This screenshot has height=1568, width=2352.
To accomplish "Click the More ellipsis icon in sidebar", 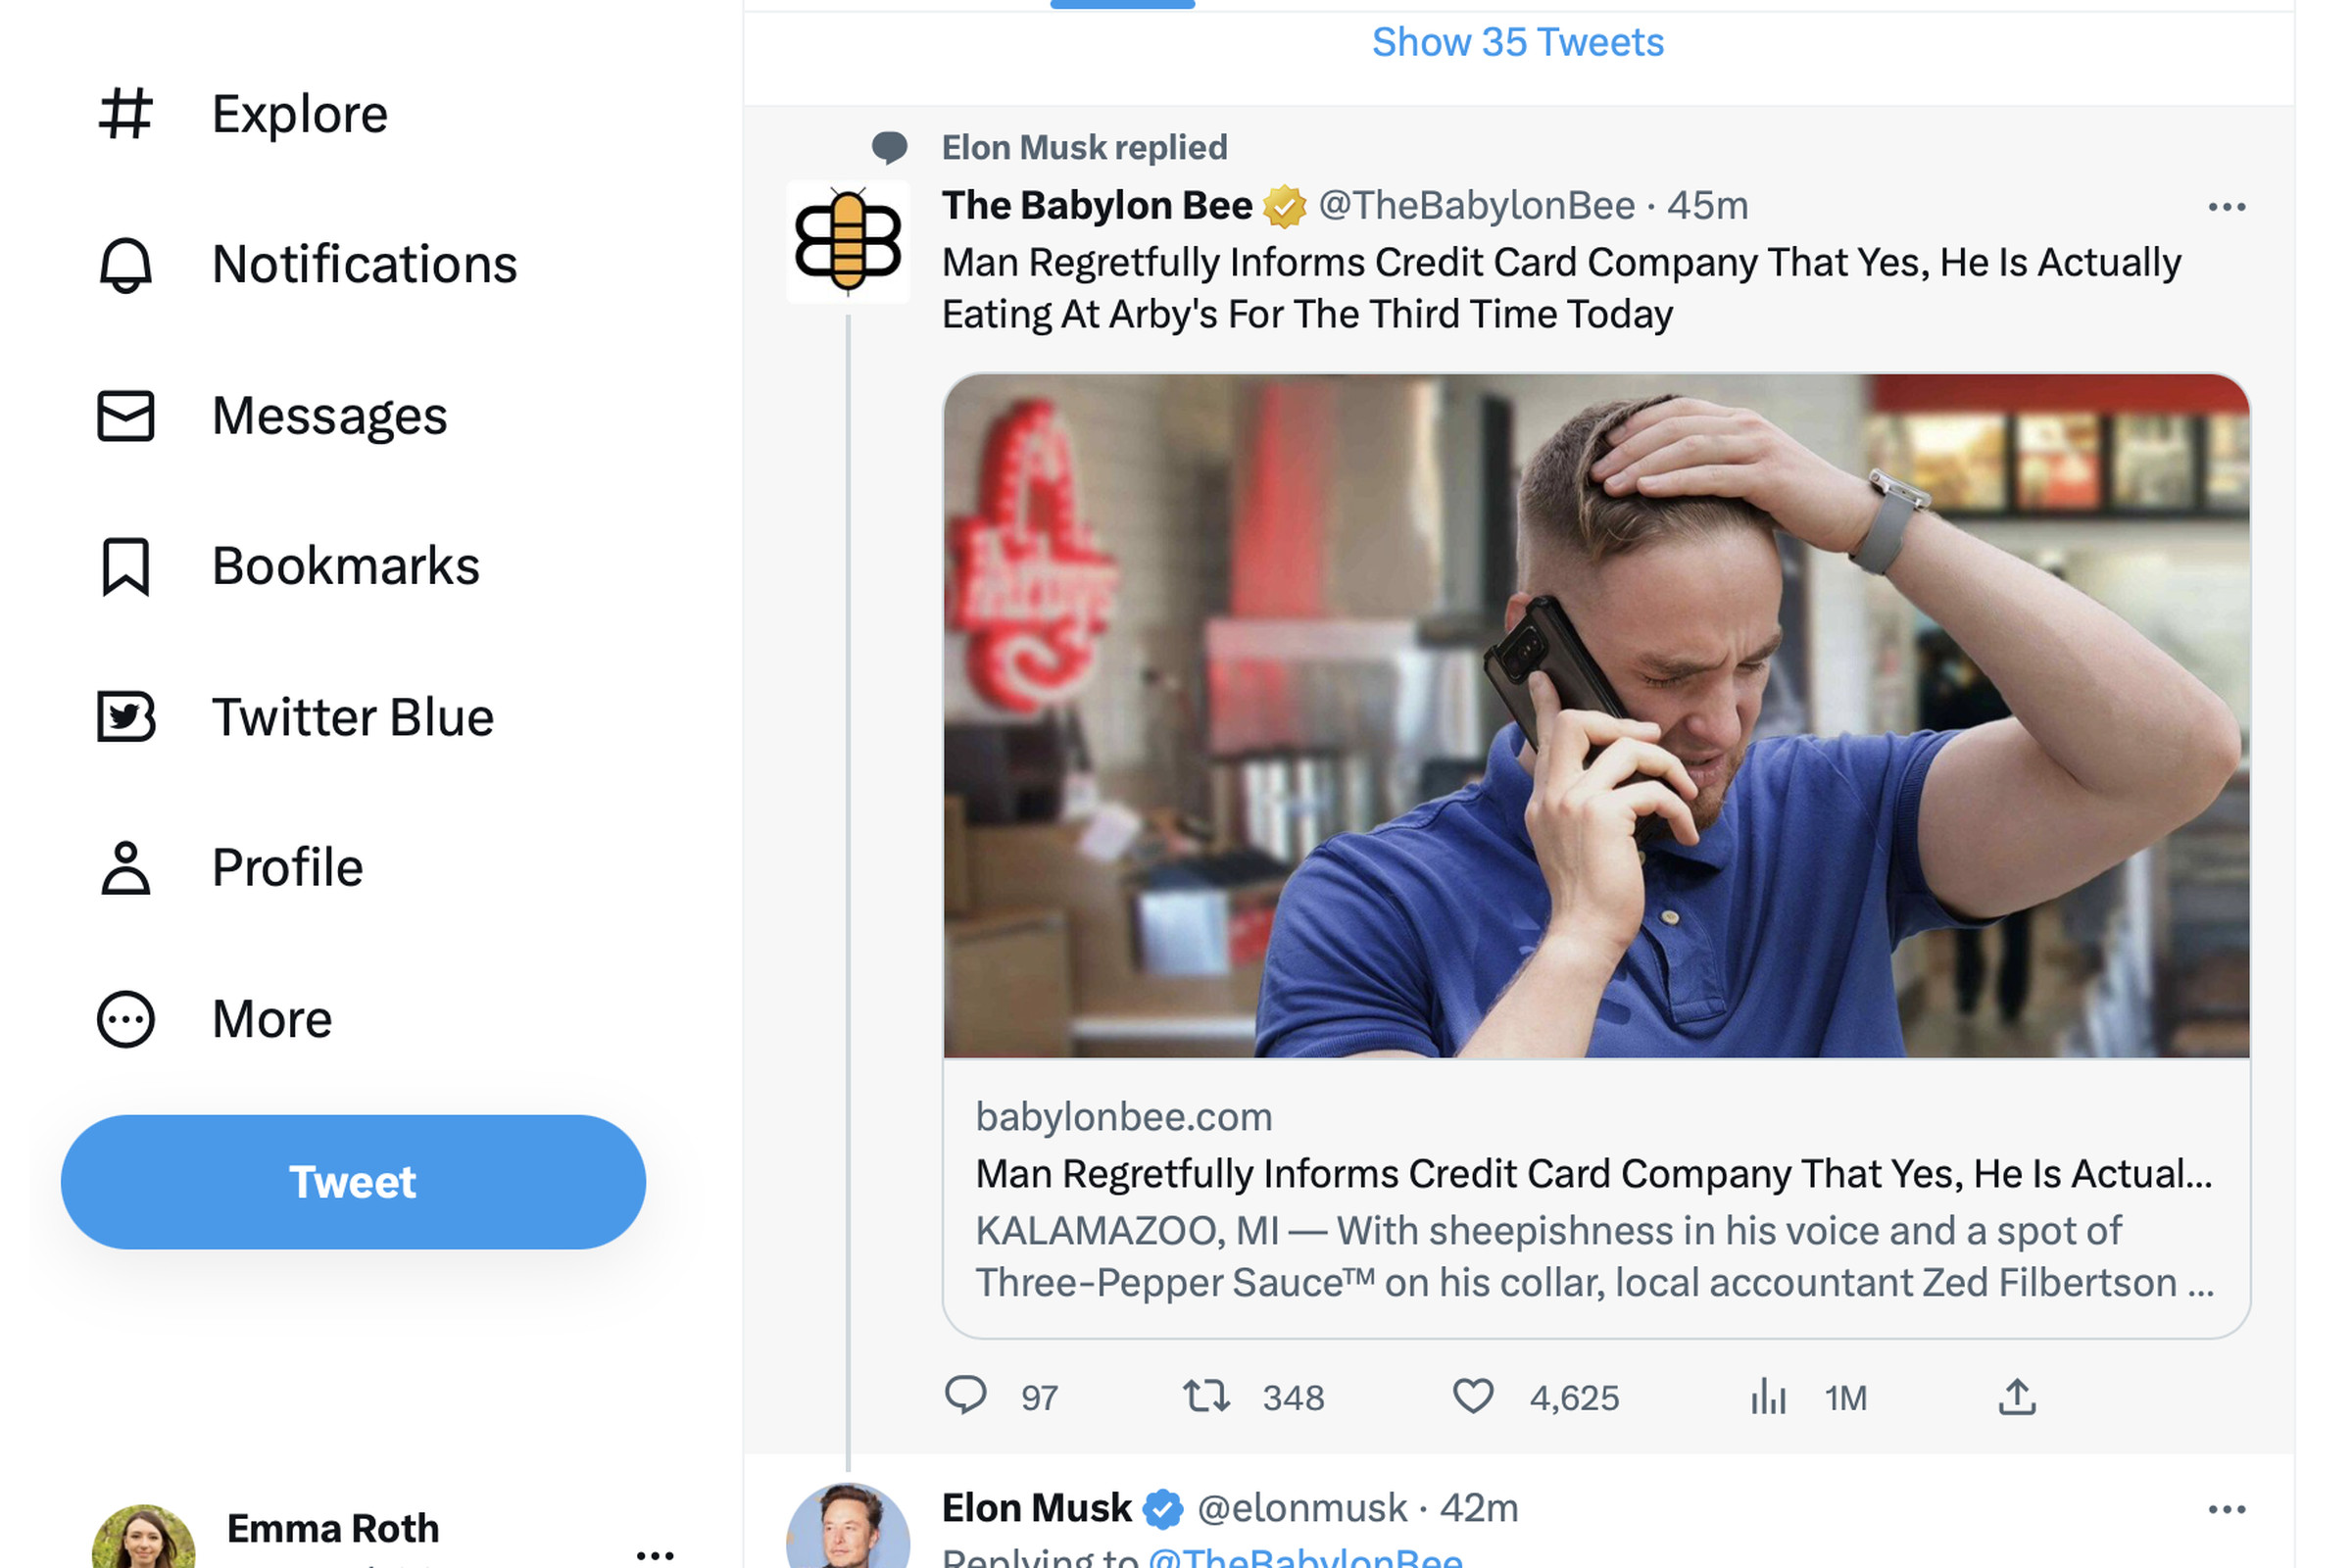I will pyautogui.click(x=124, y=1018).
